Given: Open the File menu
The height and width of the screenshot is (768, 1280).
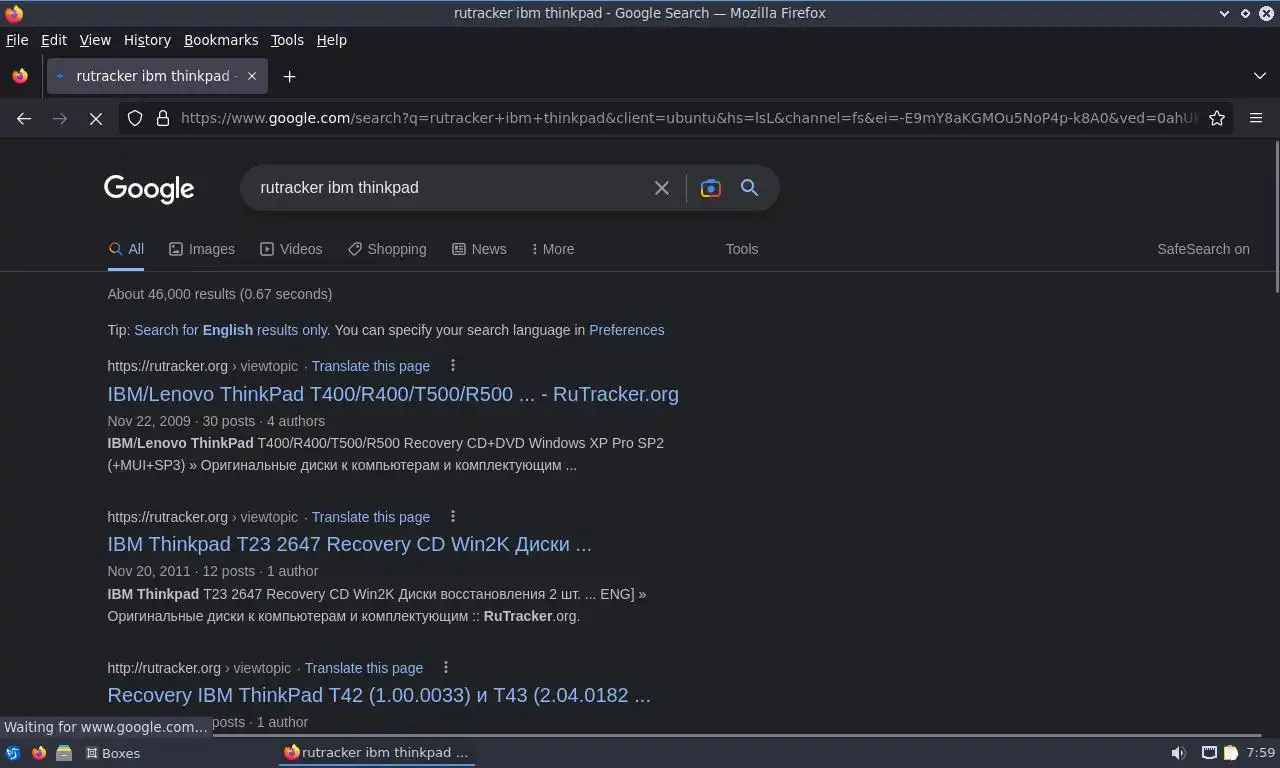Looking at the screenshot, I should pyautogui.click(x=17, y=40).
